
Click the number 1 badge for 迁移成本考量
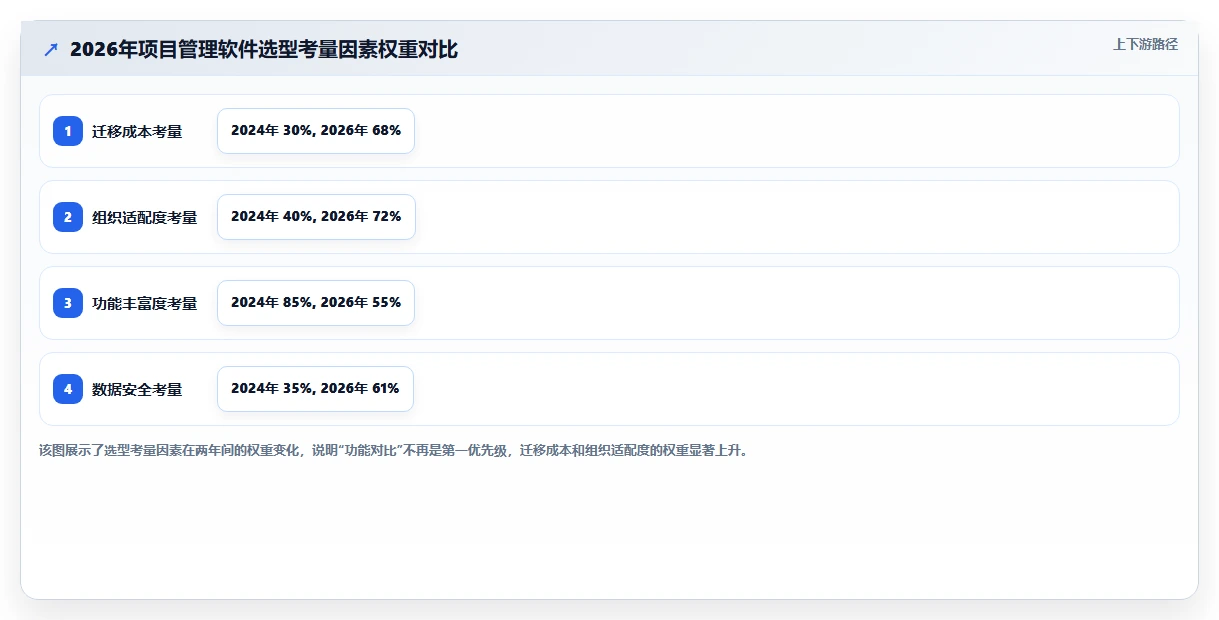tap(68, 131)
